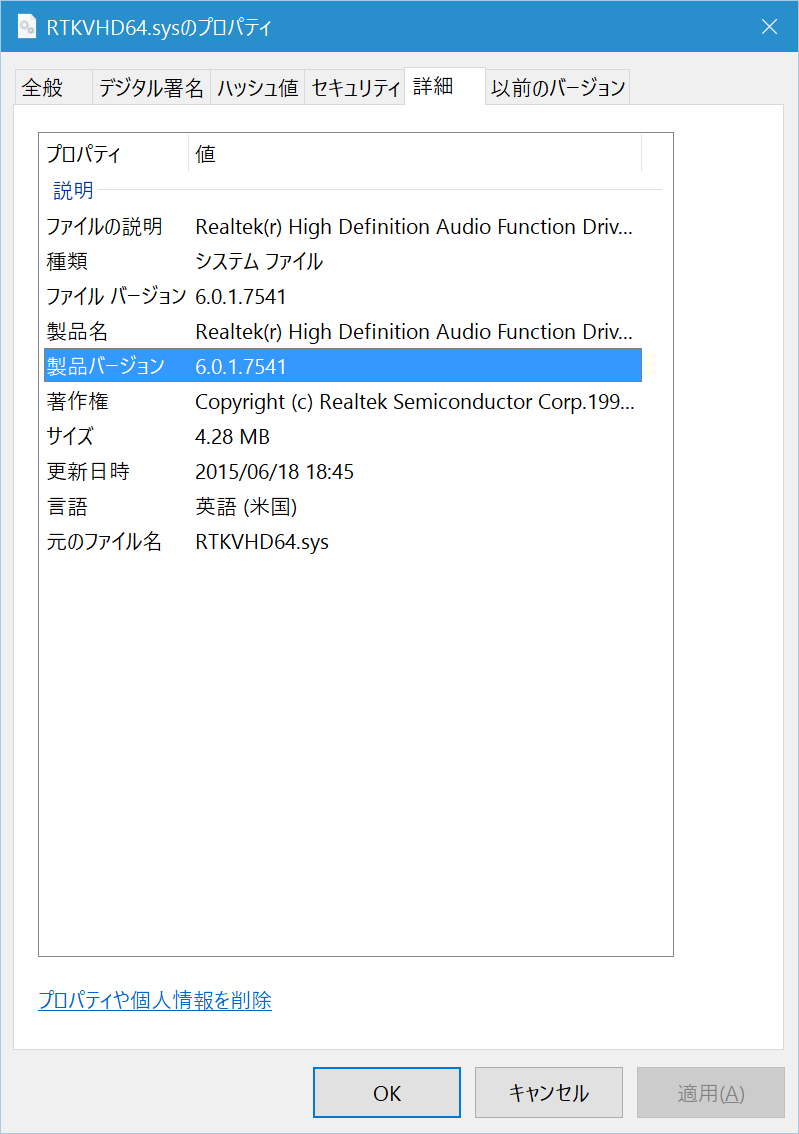
Task: Open the デジタル署名 tab
Action: point(150,87)
